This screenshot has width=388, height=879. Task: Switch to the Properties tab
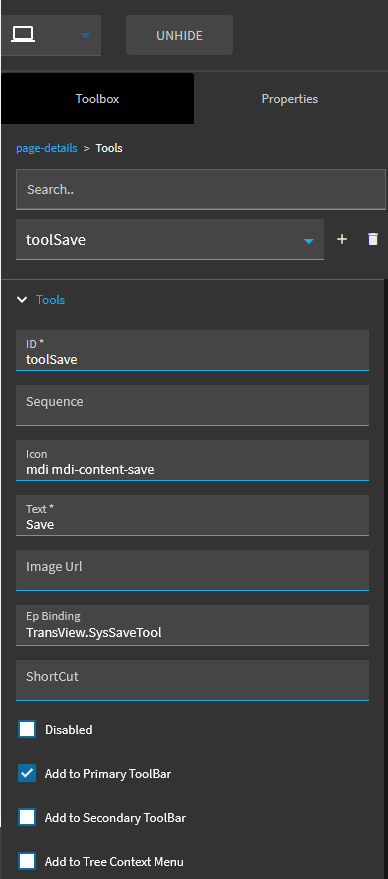click(290, 99)
